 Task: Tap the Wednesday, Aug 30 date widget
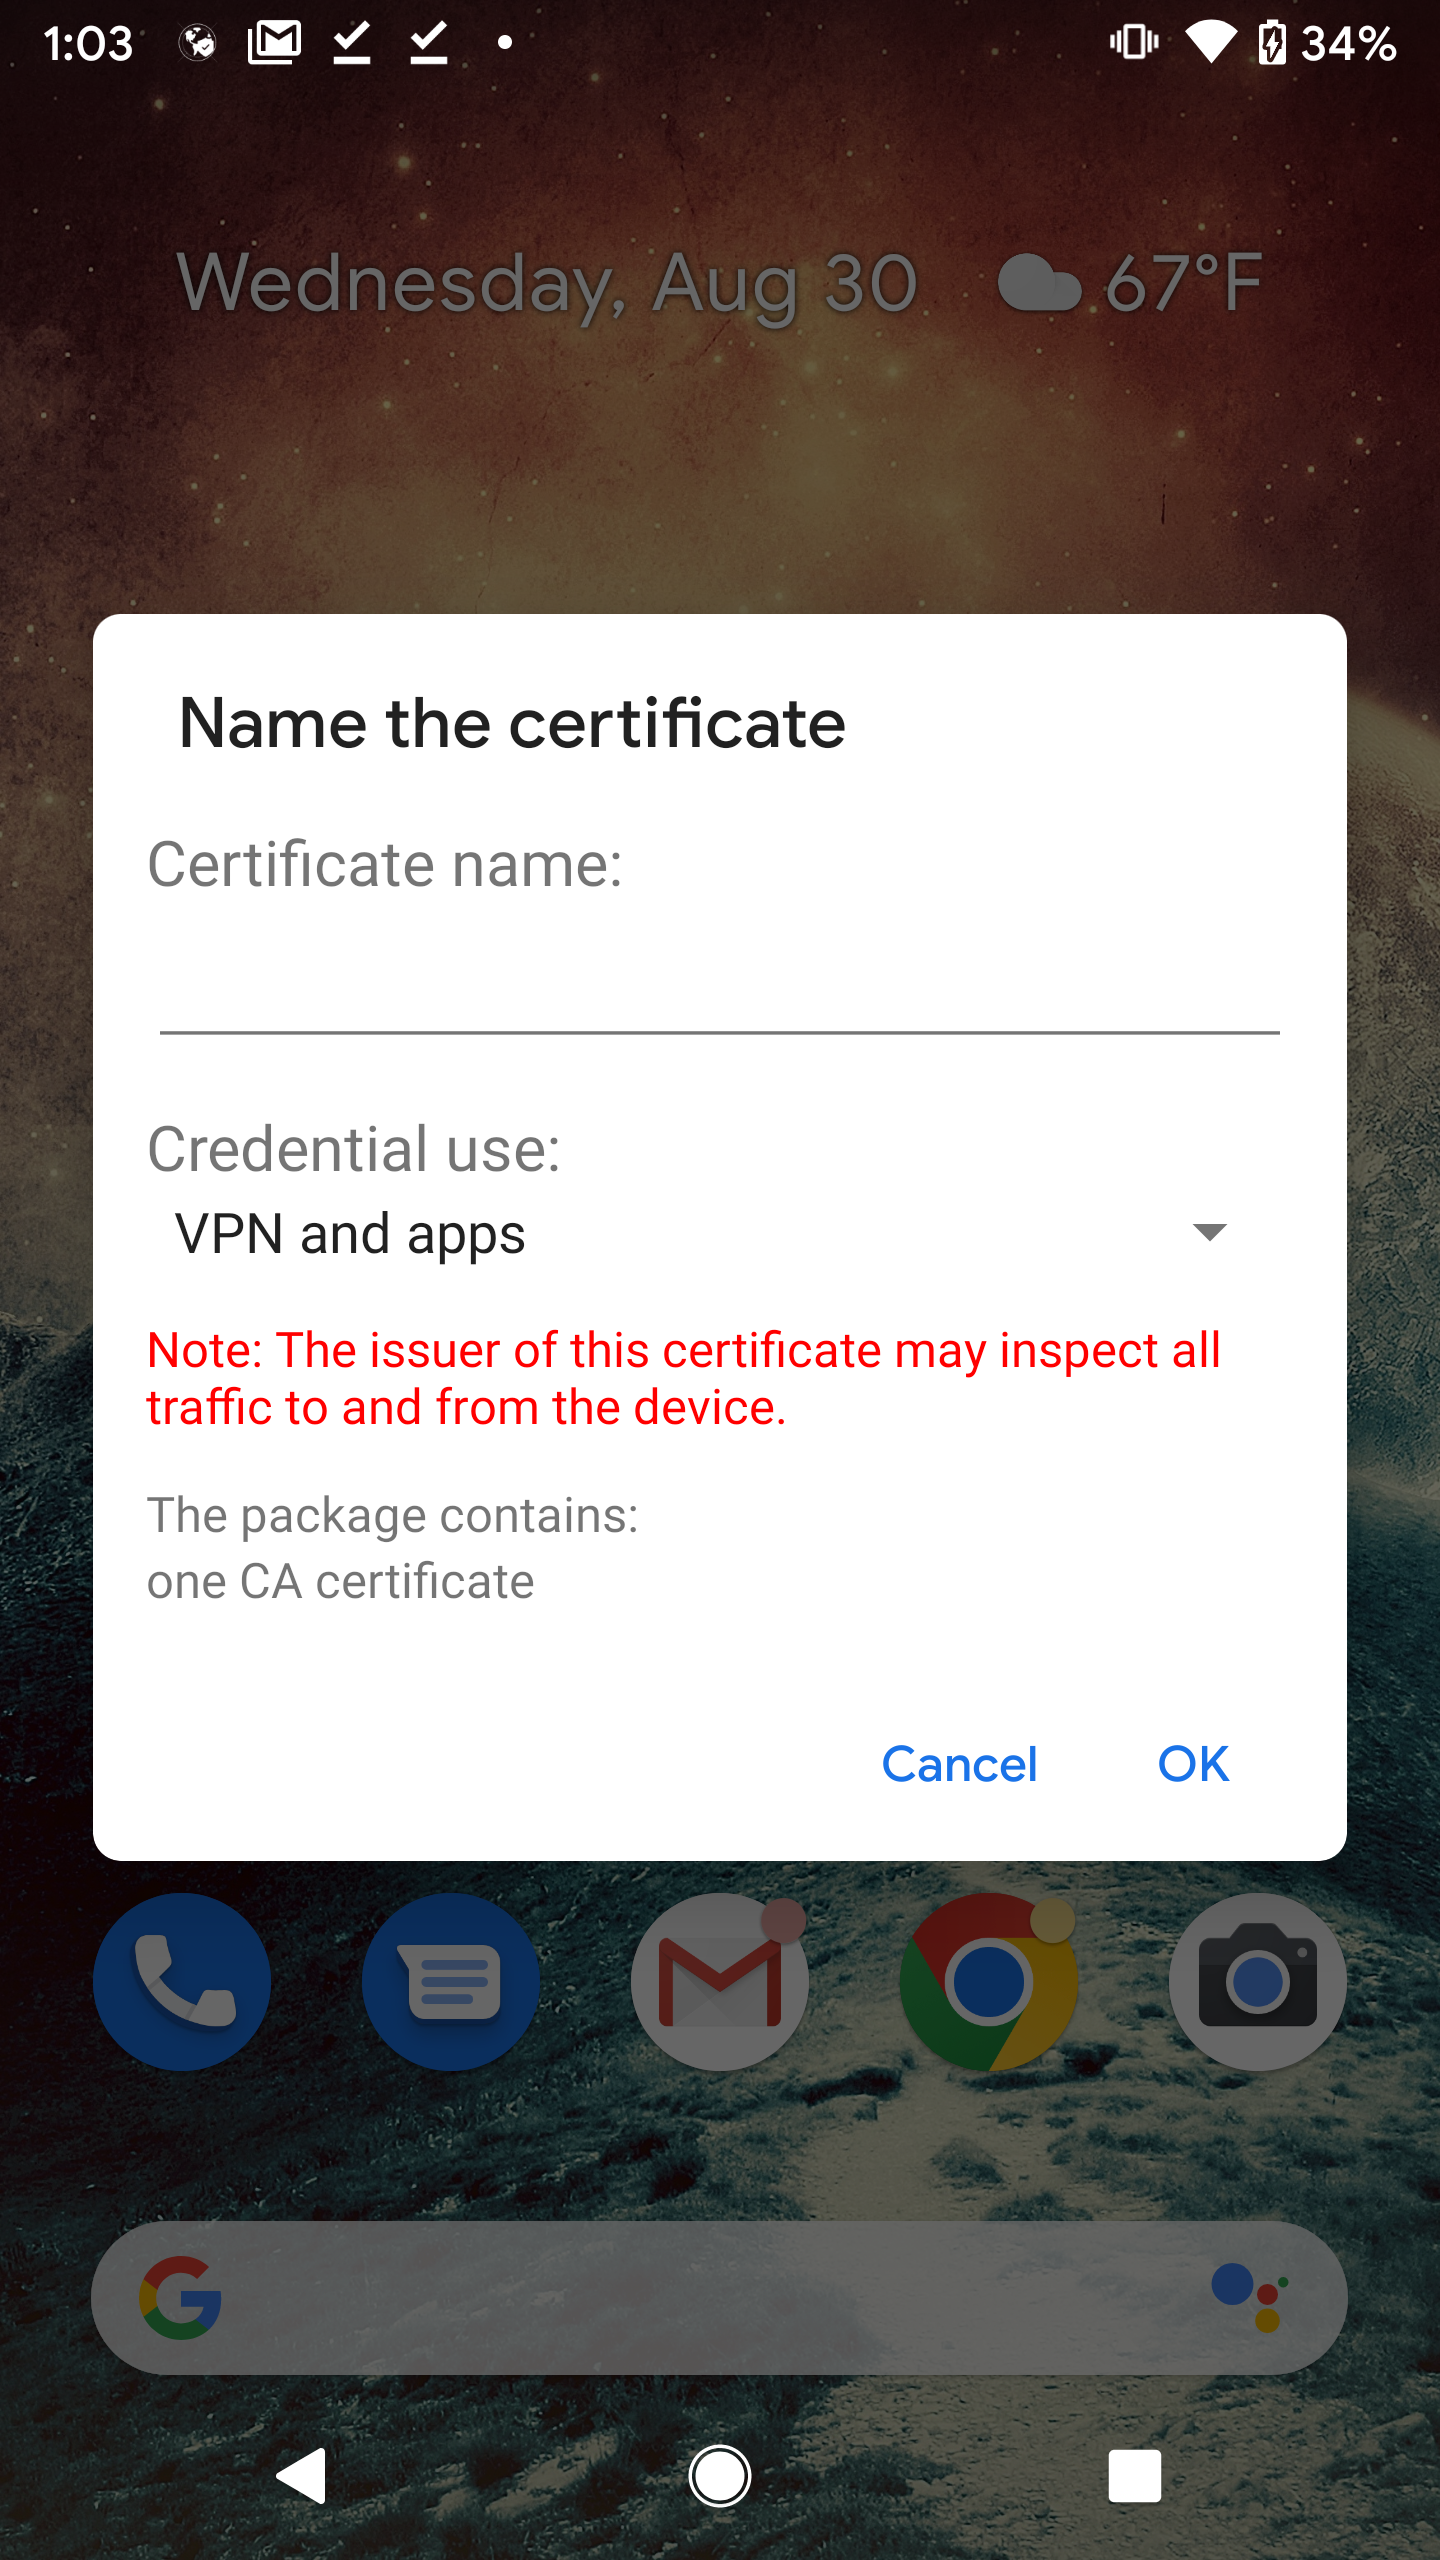[x=547, y=285]
